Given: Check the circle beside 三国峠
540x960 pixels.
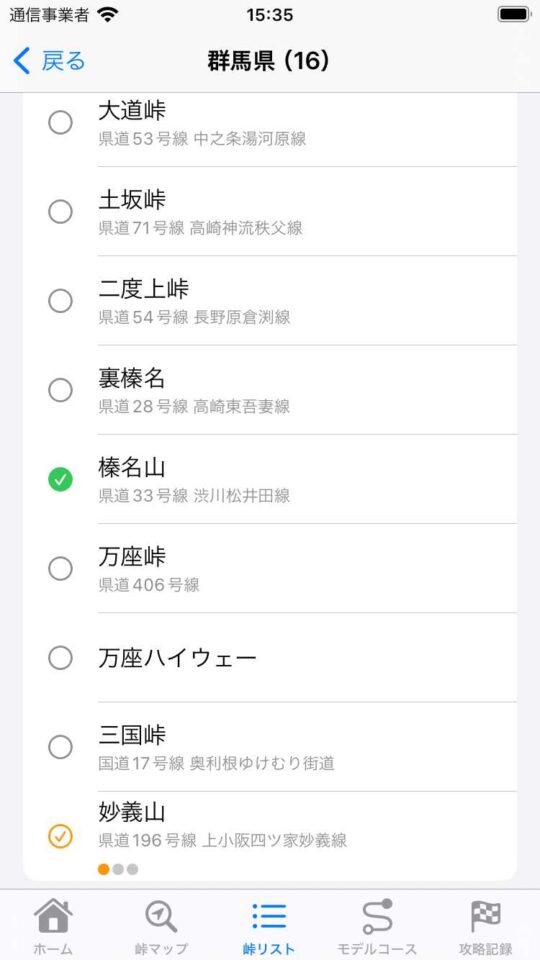Looking at the screenshot, I should point(60,747).
